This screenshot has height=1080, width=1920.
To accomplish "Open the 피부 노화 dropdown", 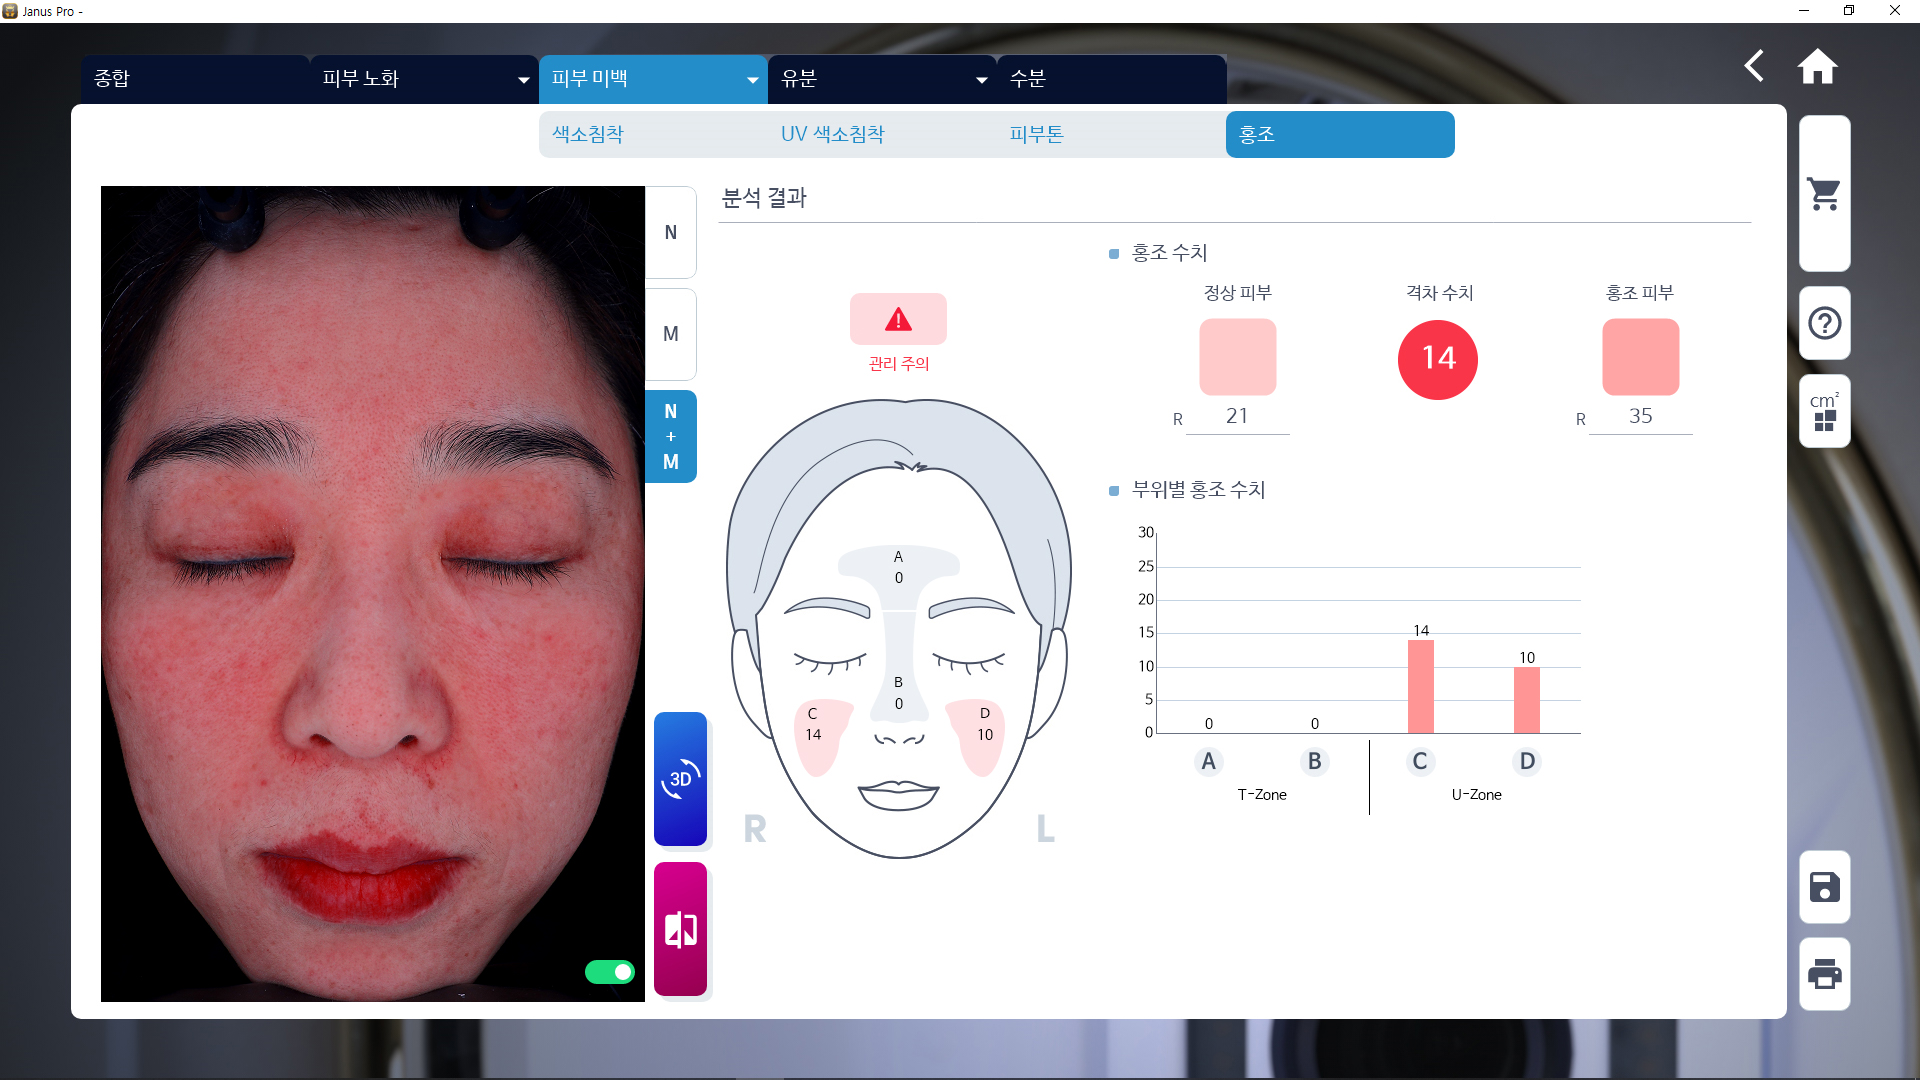I will point(422,78).
